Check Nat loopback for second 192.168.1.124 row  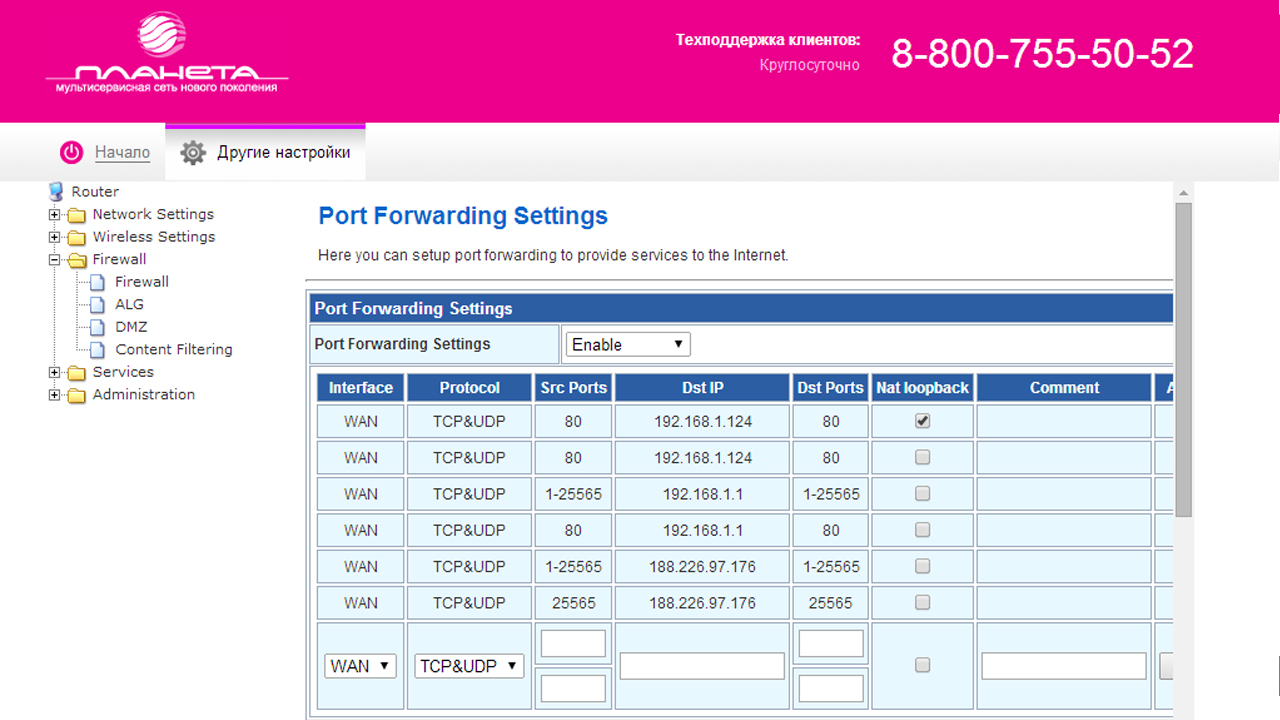point(922,457)
